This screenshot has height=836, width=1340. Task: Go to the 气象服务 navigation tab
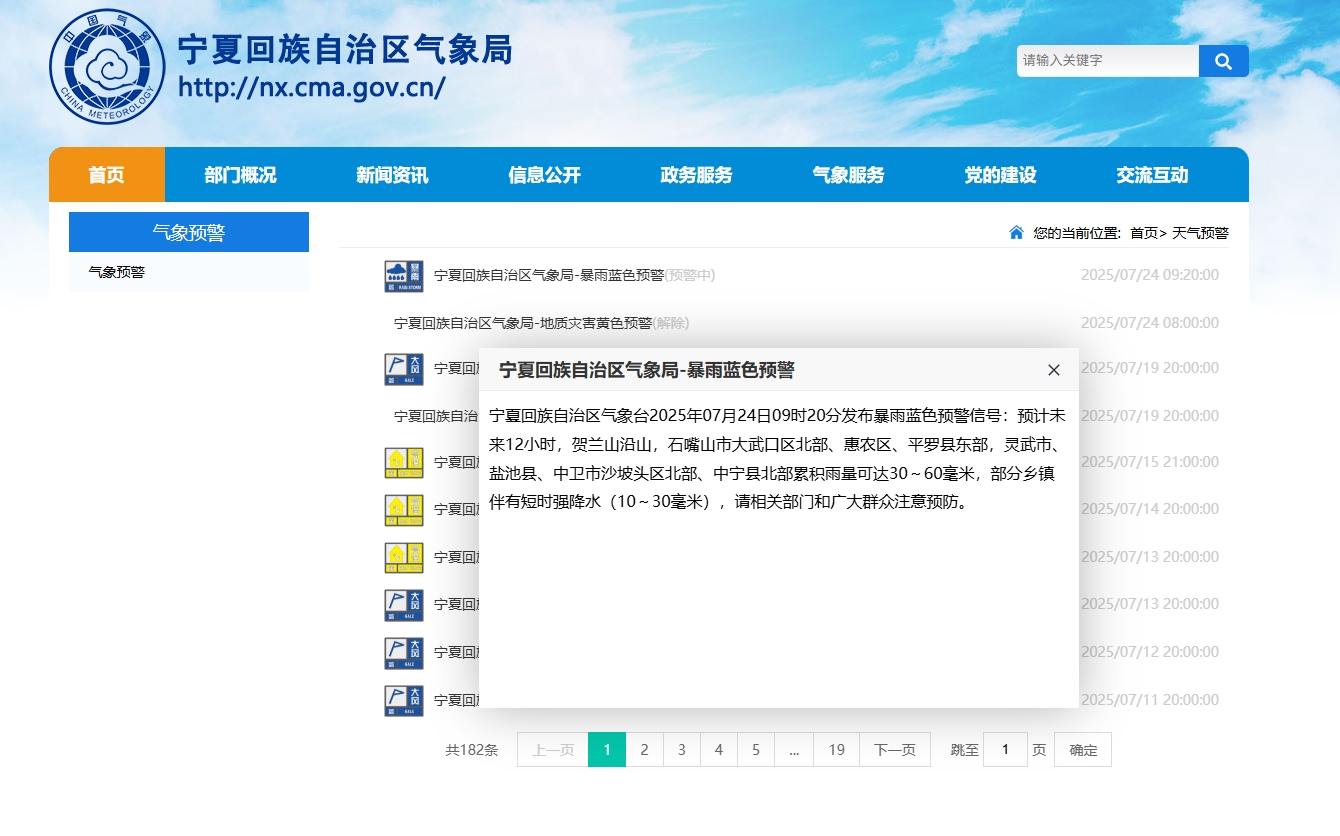click(848, 175)
